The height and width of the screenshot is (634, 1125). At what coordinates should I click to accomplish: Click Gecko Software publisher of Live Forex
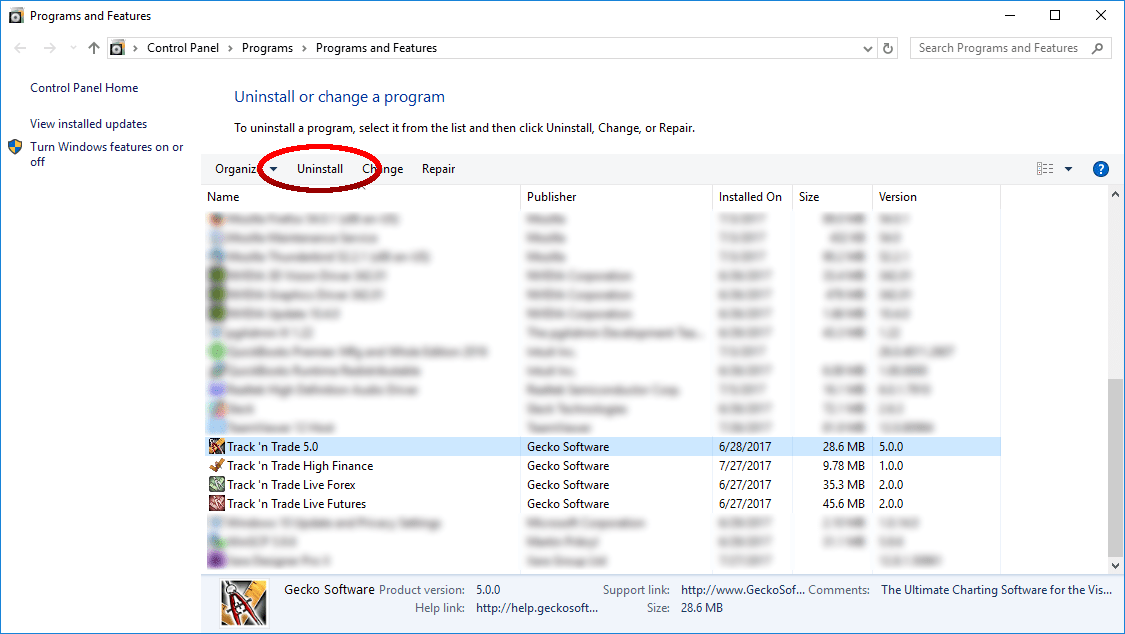(568, 485)
